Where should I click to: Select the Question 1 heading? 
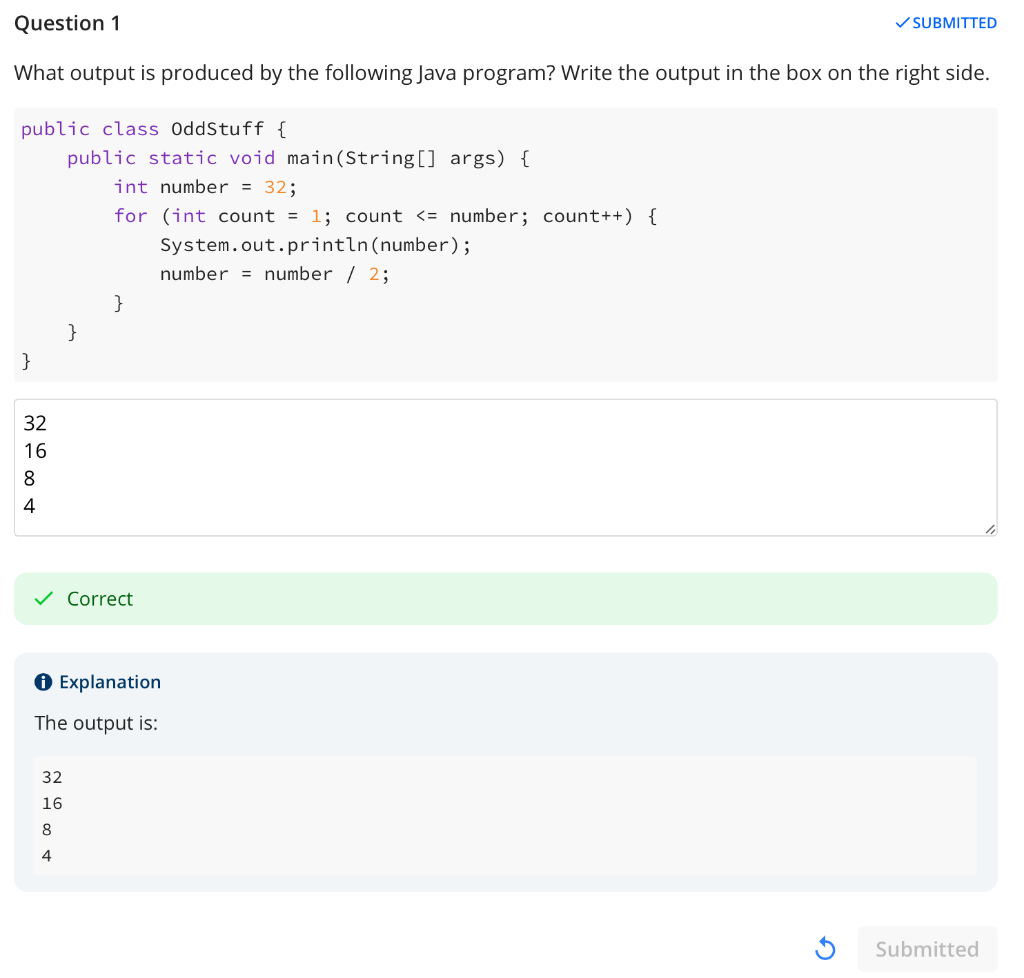(67, 22)
